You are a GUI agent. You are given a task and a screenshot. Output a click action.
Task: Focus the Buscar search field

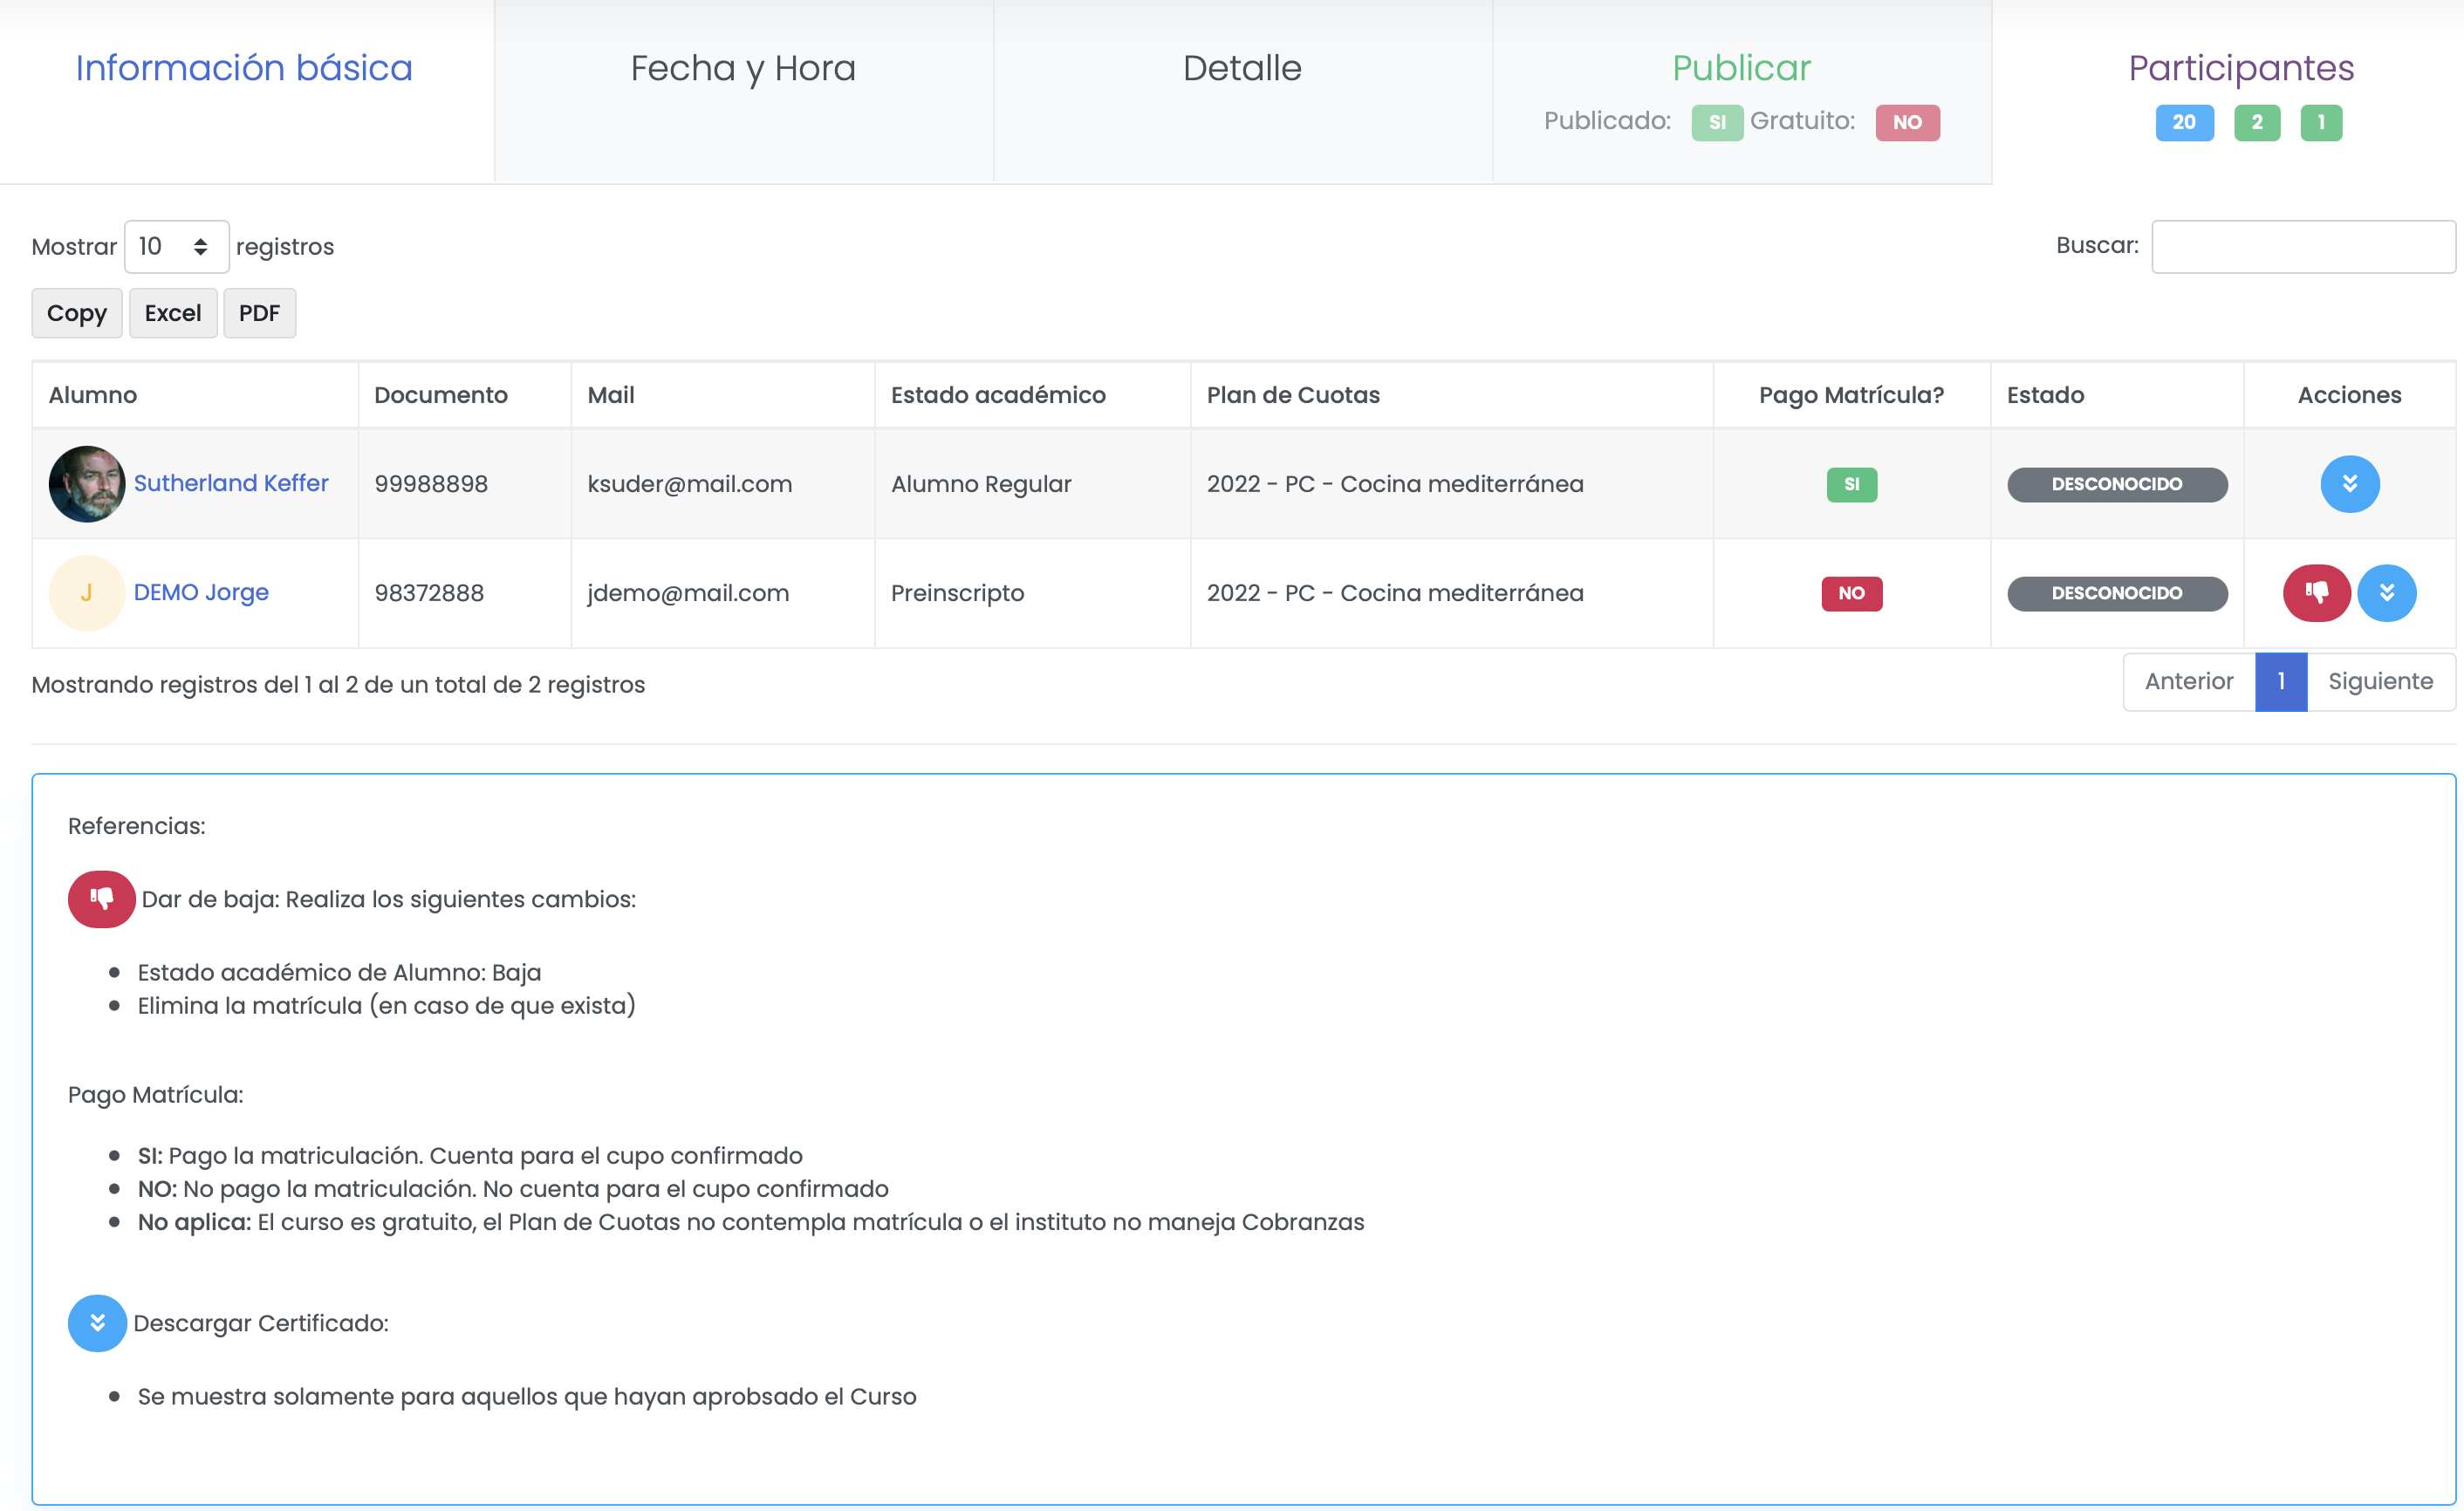click(x=2303, y=247)
